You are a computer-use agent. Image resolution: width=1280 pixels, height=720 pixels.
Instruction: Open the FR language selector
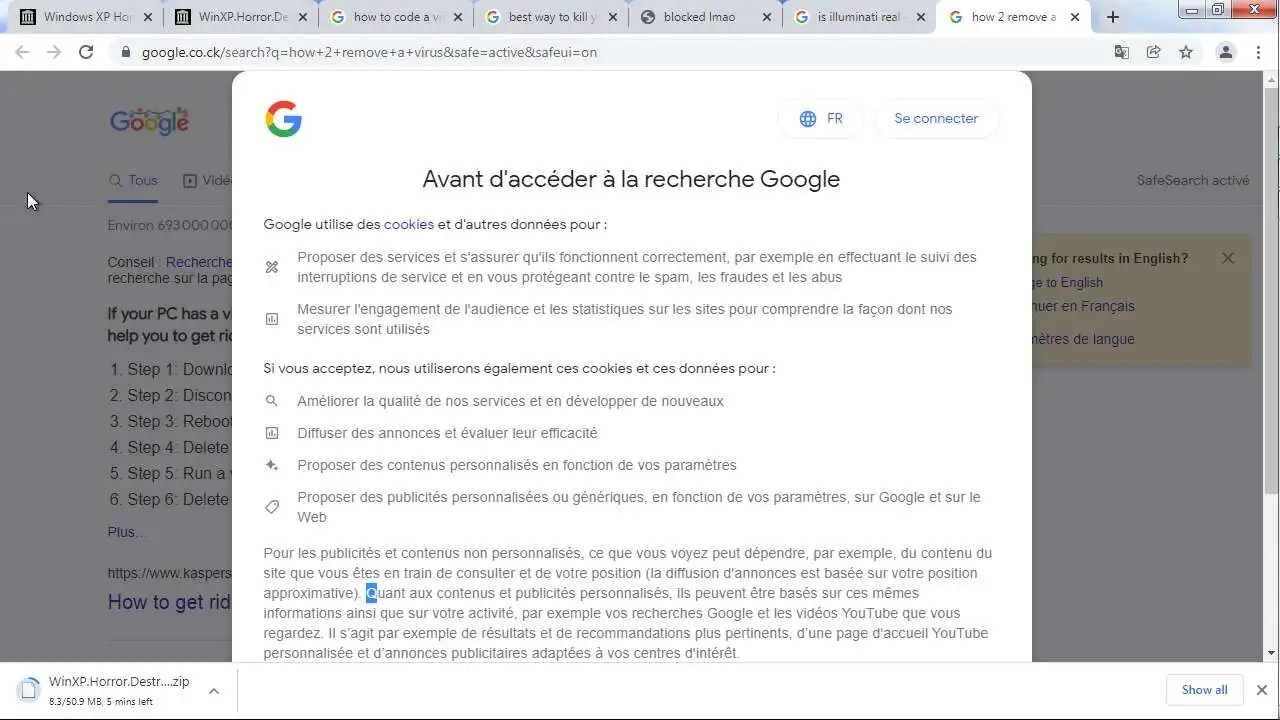click(822, 118)
